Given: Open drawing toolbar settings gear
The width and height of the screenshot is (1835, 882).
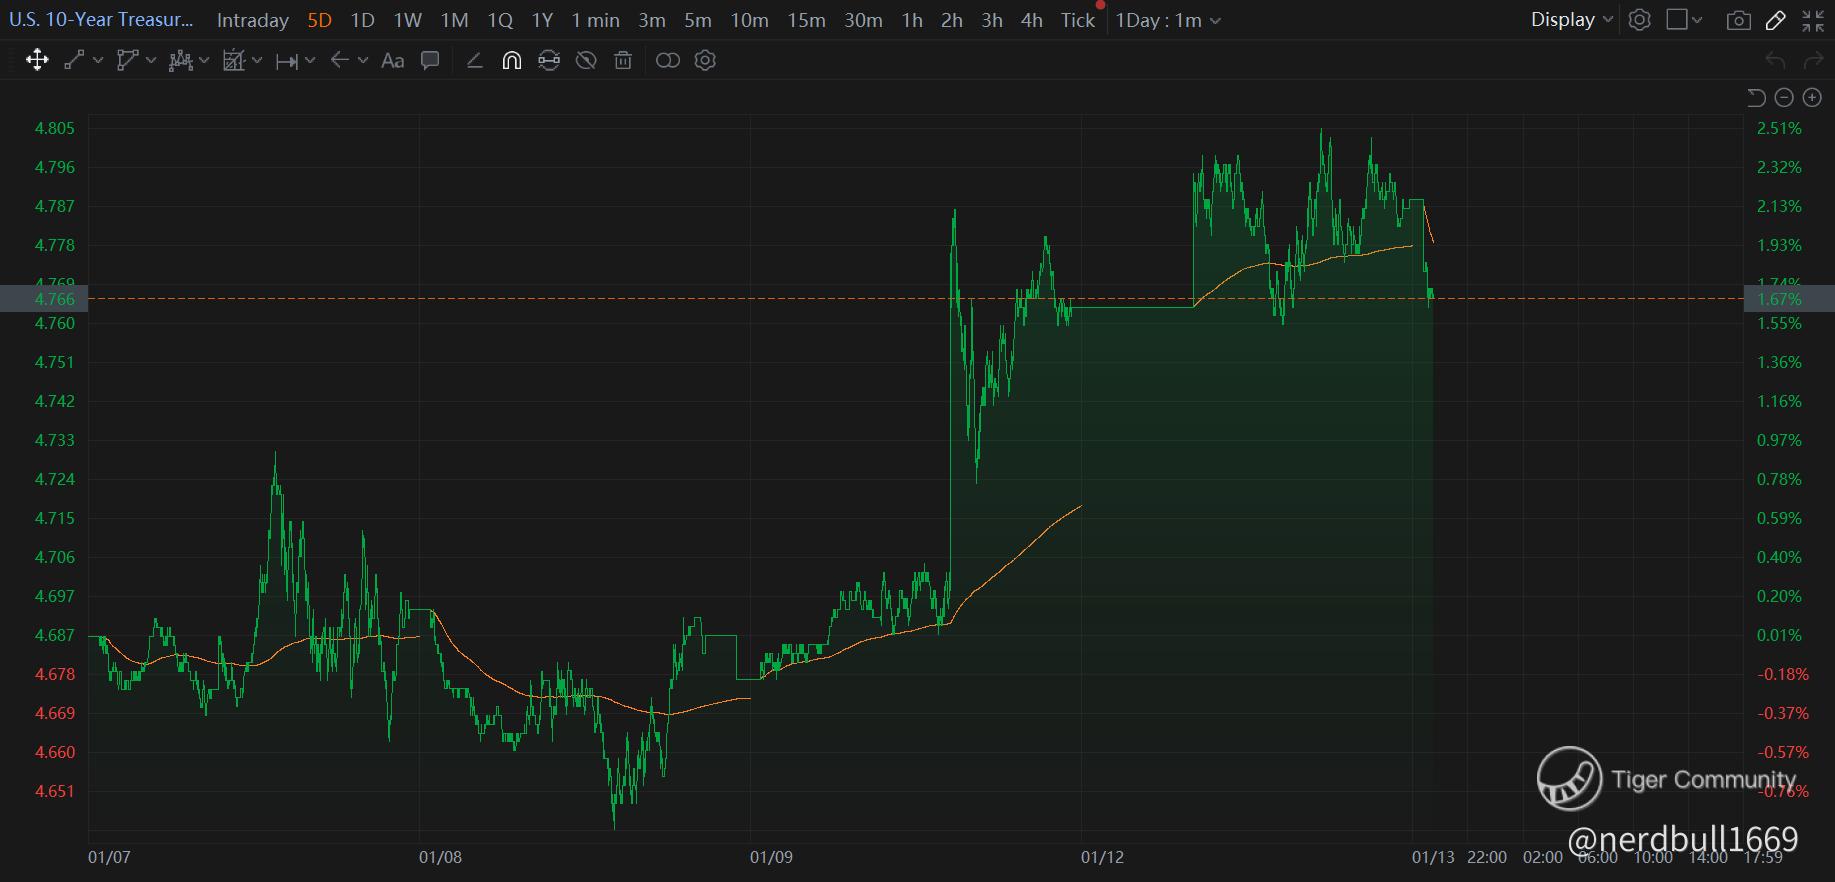Looking at the screenshot, I should [705, 61].
